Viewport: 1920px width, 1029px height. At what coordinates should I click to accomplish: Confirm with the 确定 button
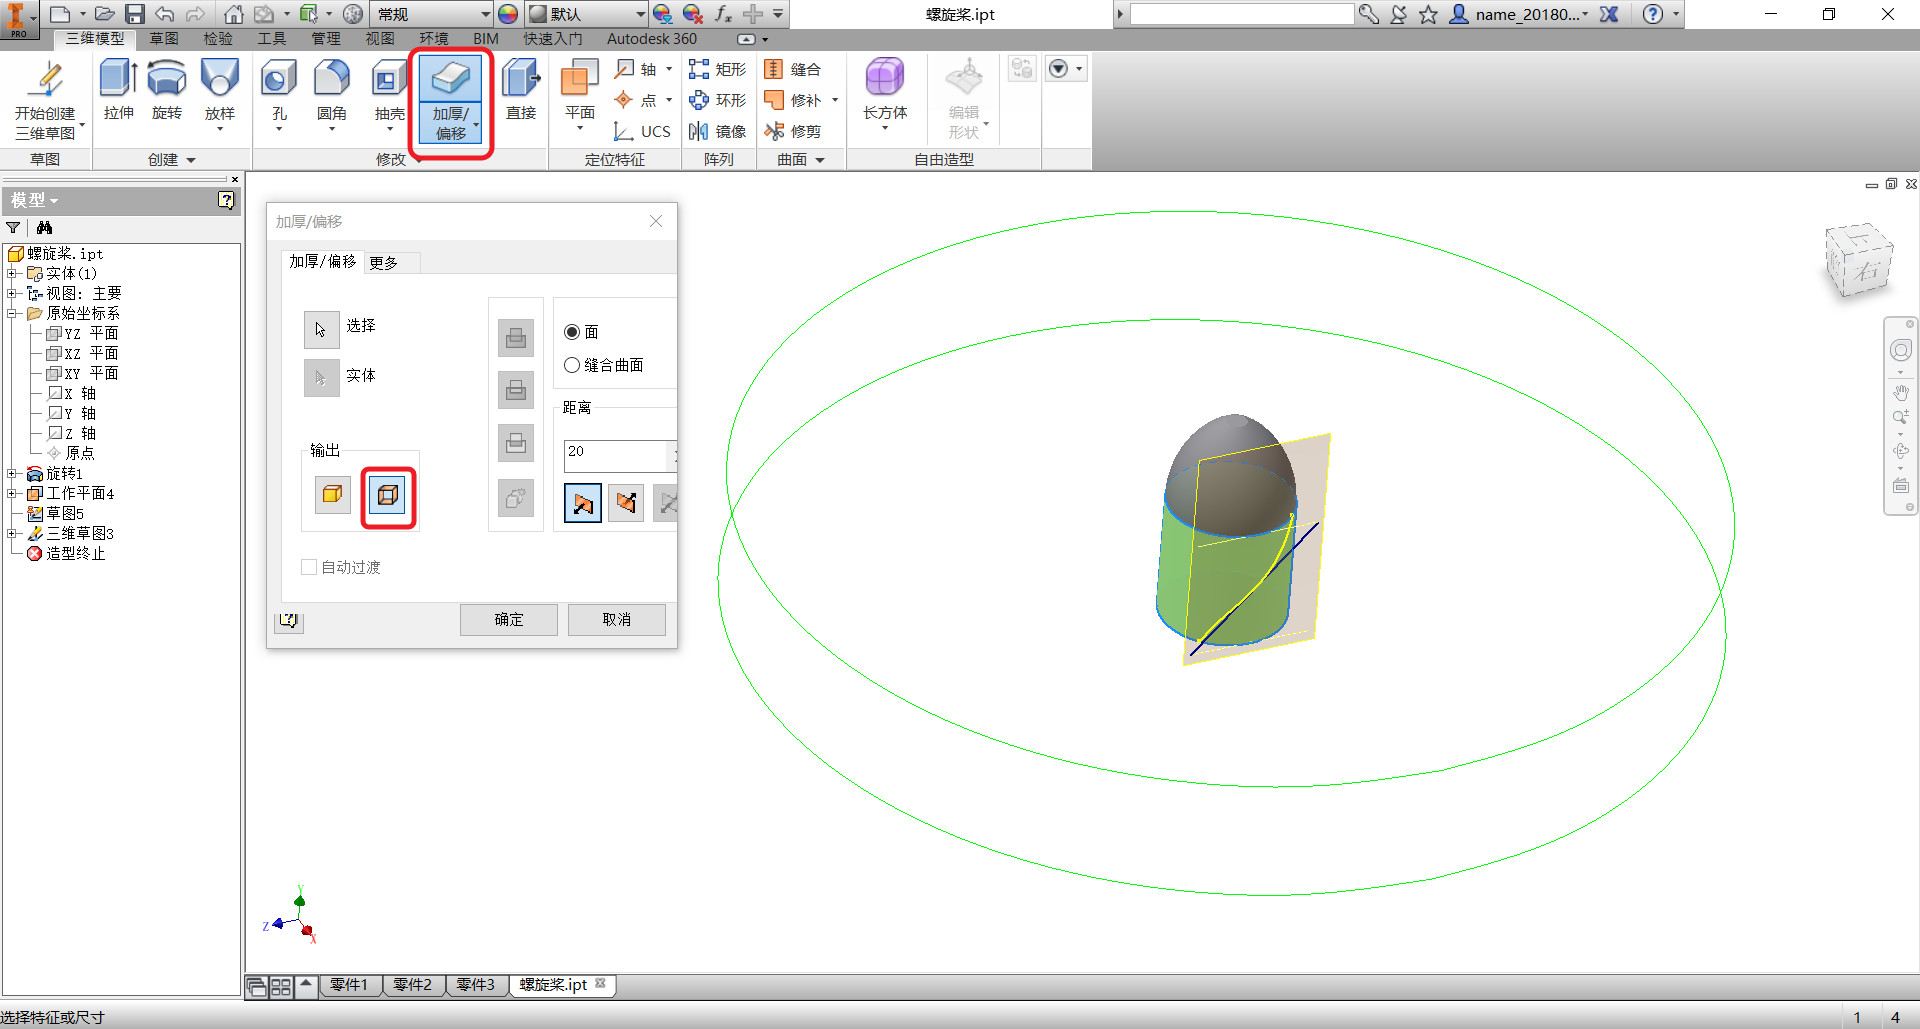click(x=509, y=620)
